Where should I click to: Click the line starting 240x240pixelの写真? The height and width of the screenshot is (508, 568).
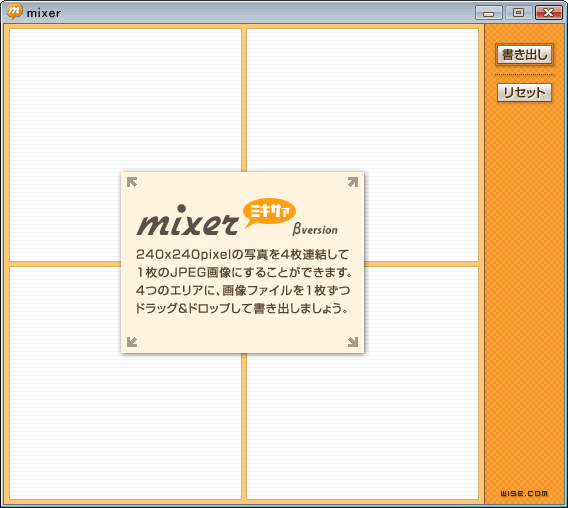(x=242, y=254)
